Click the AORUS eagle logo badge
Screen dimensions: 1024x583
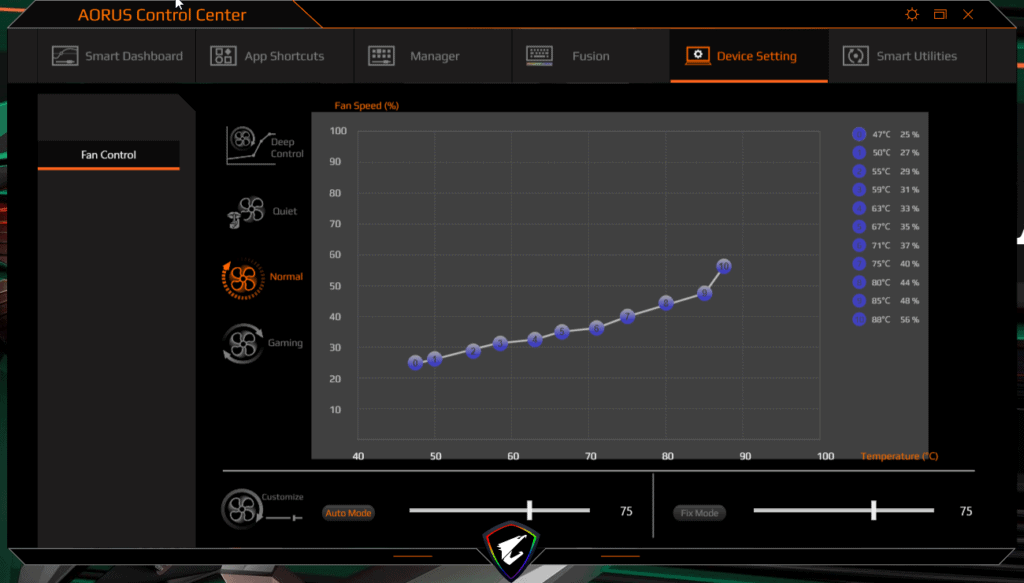[x=511, y=551]
